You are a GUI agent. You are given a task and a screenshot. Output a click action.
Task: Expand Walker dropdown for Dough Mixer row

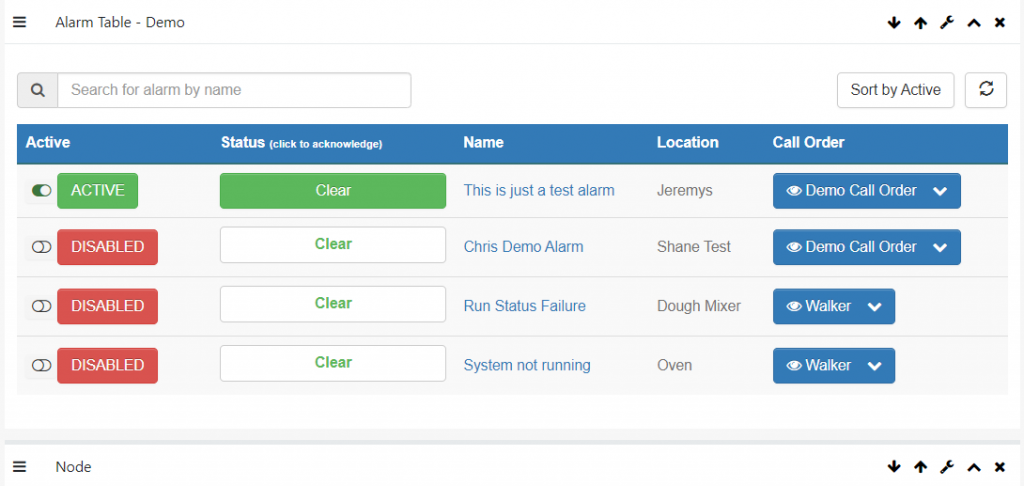pyautogui.click(x=874, y=306)
